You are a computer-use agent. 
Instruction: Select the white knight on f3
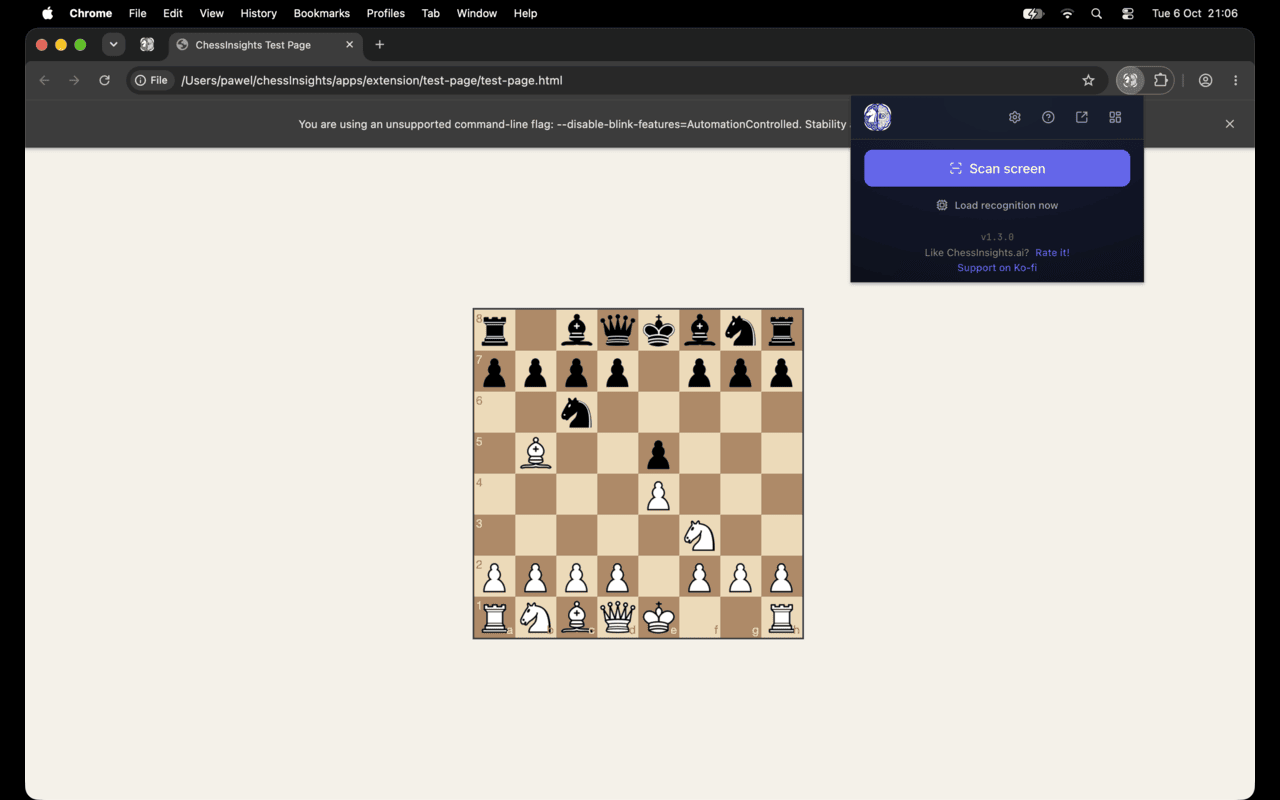pos(700,535)
